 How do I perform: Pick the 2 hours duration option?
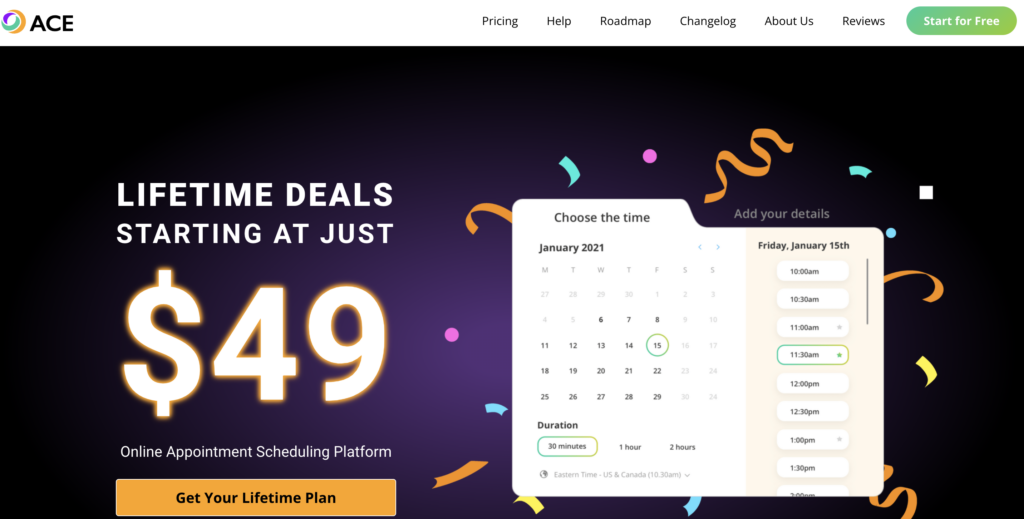(682, 447)
